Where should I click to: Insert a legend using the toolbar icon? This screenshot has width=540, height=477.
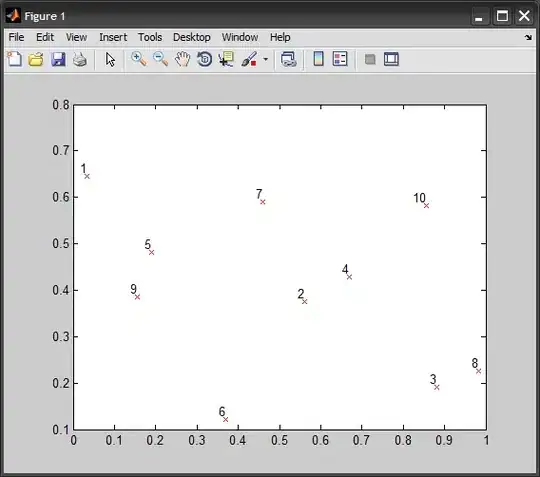click(x=340, y=59)
